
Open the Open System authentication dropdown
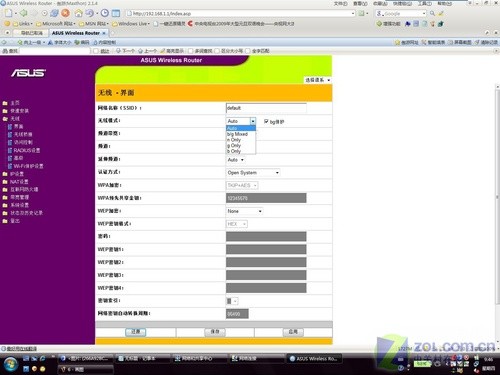[253, 173]
